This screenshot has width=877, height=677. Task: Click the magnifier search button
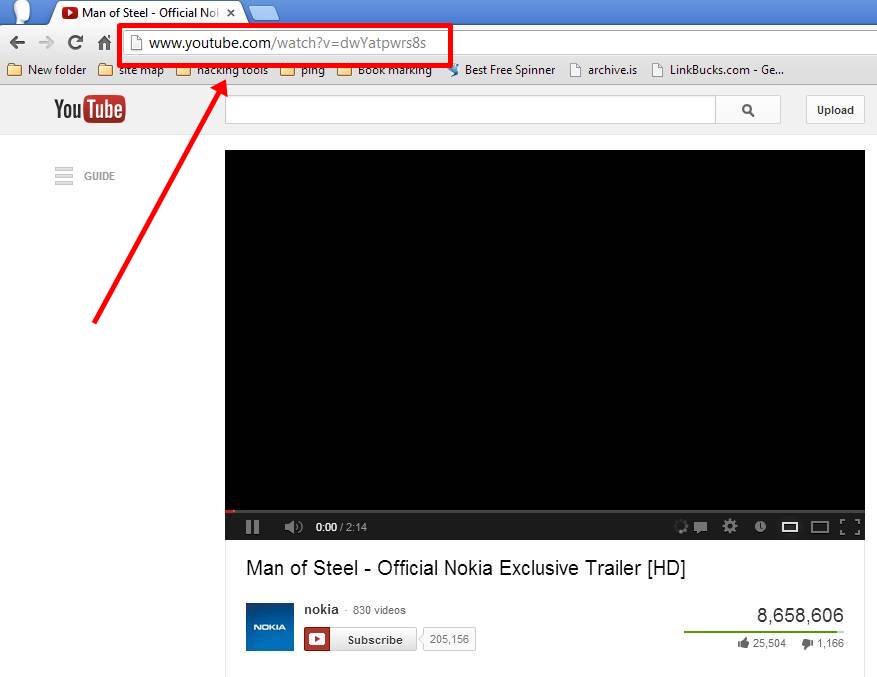point(748,110)
